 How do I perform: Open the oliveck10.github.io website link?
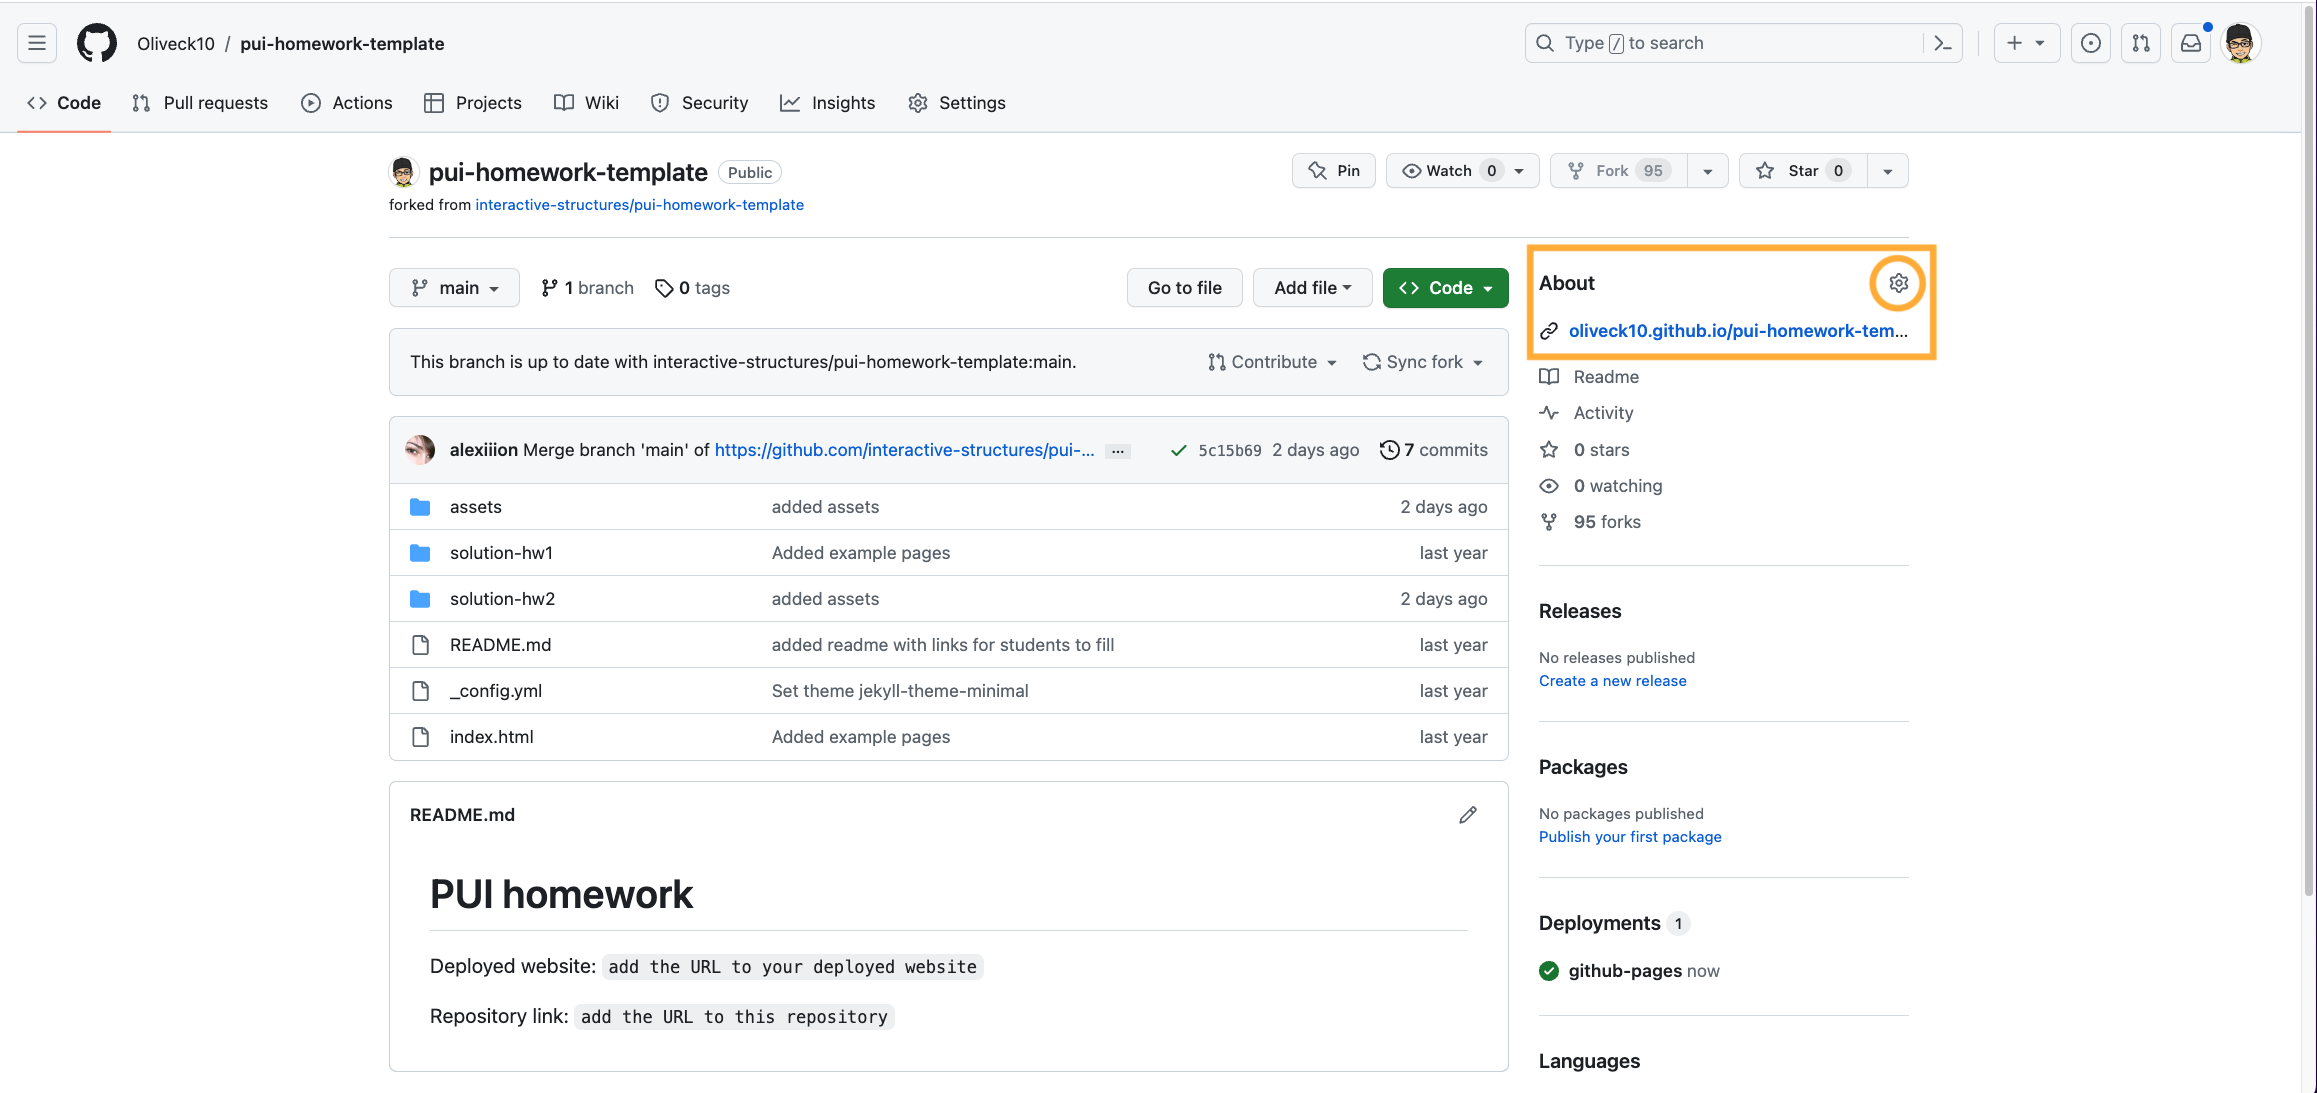pyautogui.click(x=1738, y=331)
